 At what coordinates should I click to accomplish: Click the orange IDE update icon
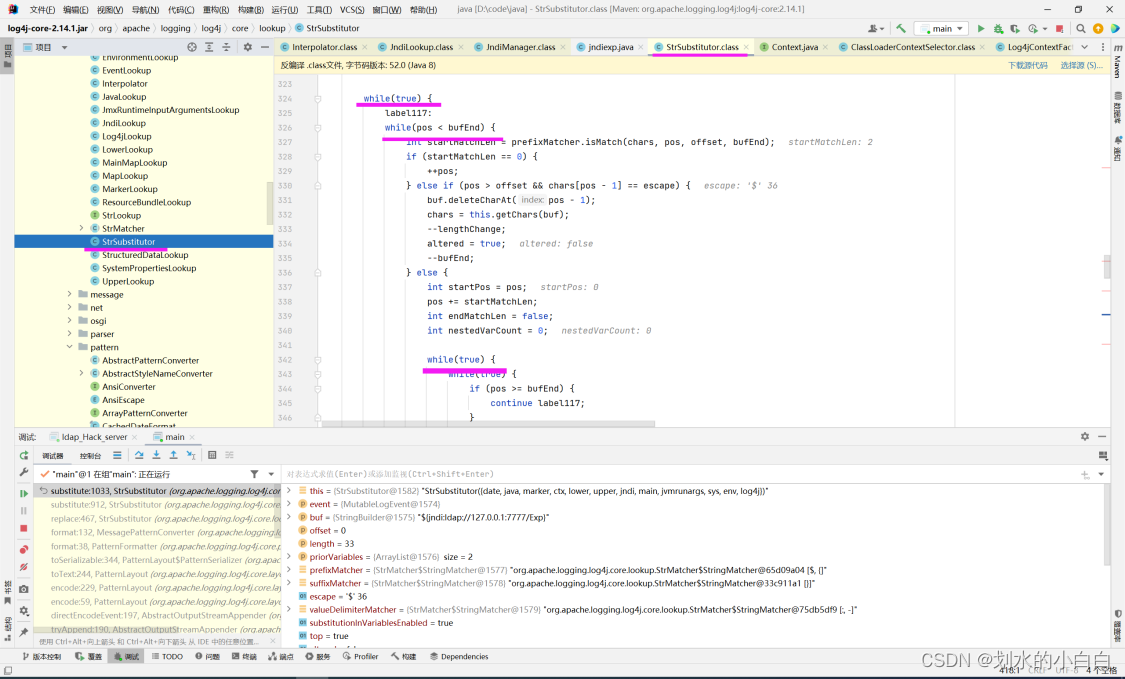pyautogui.click(x=1098, y=29)
